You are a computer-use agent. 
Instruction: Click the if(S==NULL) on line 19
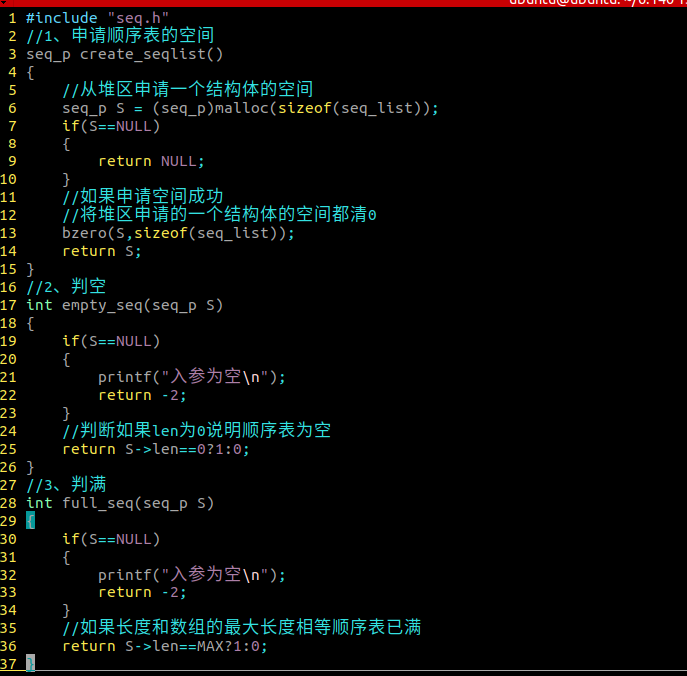[111, 341]
